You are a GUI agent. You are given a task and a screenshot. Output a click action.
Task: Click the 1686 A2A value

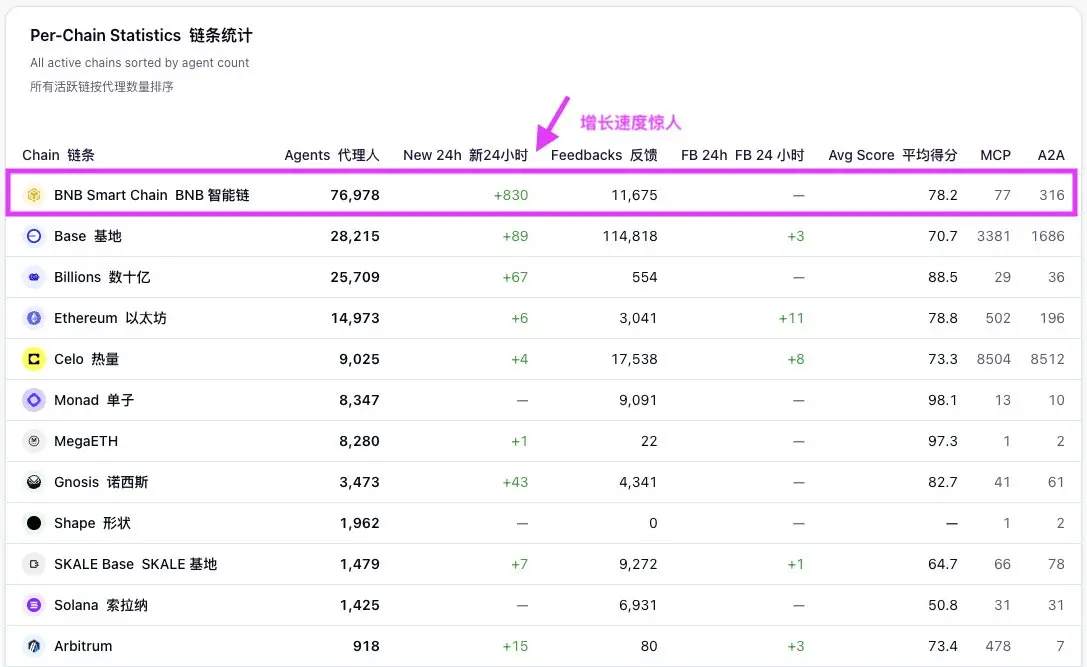pyautogui.click(x=1047, y=236)
